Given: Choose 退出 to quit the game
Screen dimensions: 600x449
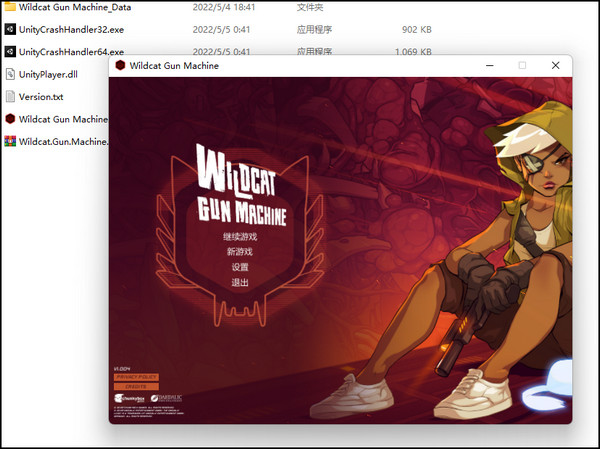Looking at the screenshot, I should pos(240,282).
